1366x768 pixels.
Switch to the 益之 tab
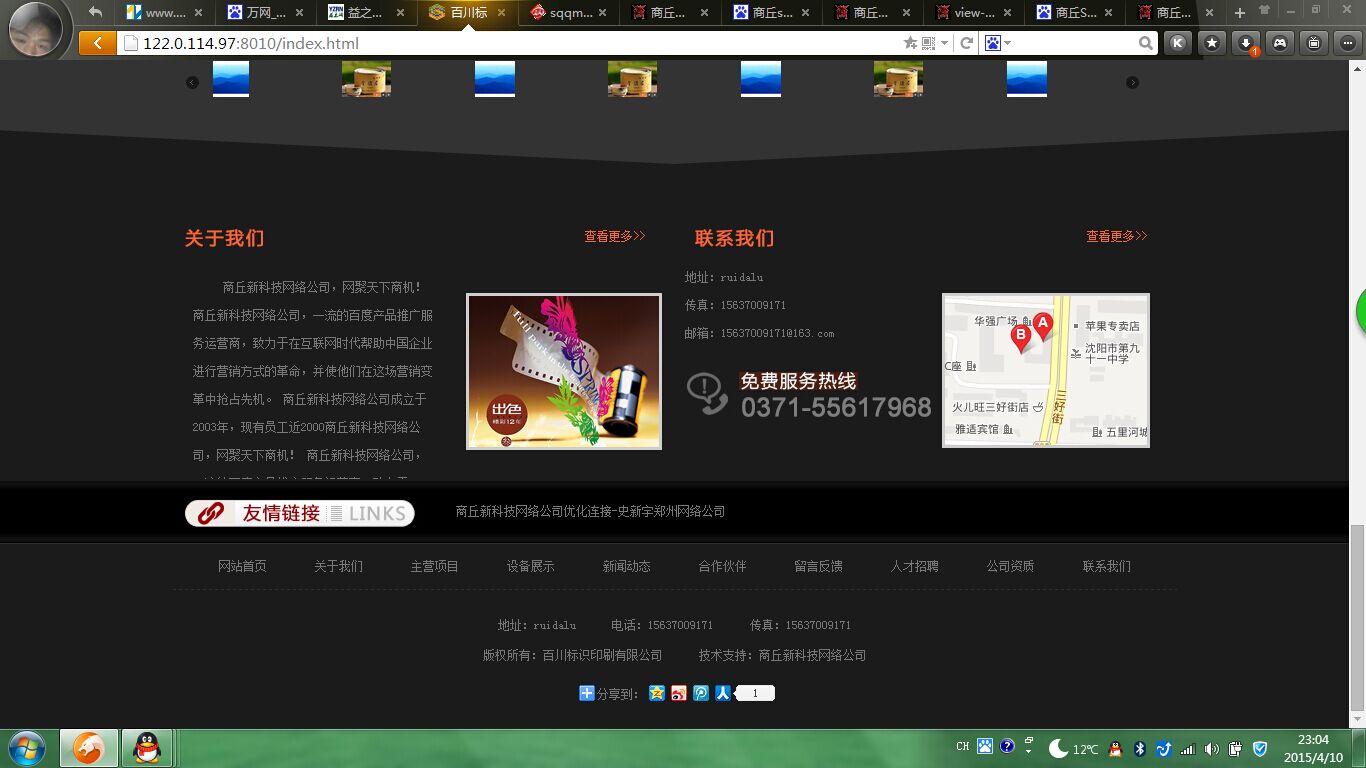[366, 13]
